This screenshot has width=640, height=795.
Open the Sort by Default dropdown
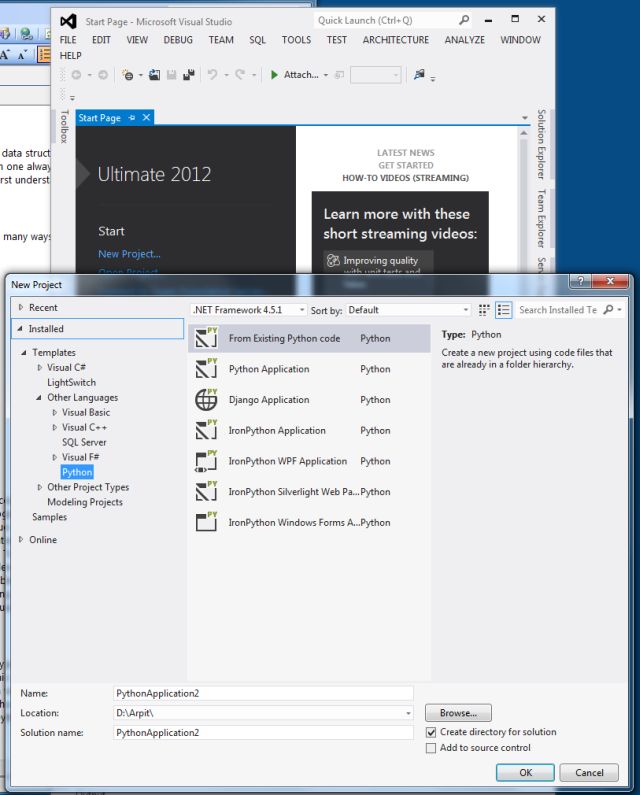[408, 310]
